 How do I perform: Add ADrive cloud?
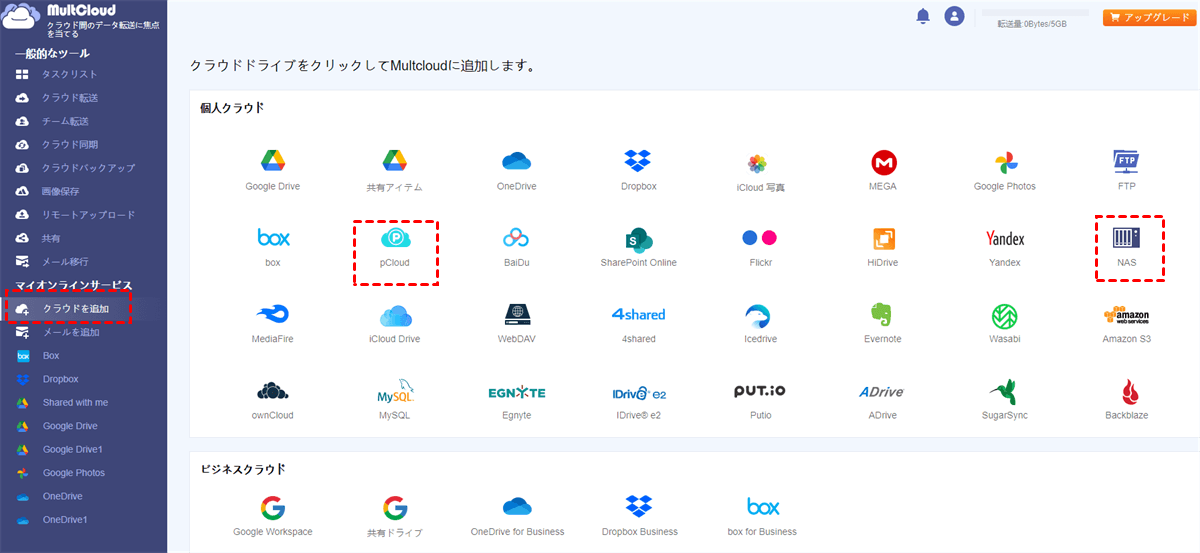tap(883, 400)
